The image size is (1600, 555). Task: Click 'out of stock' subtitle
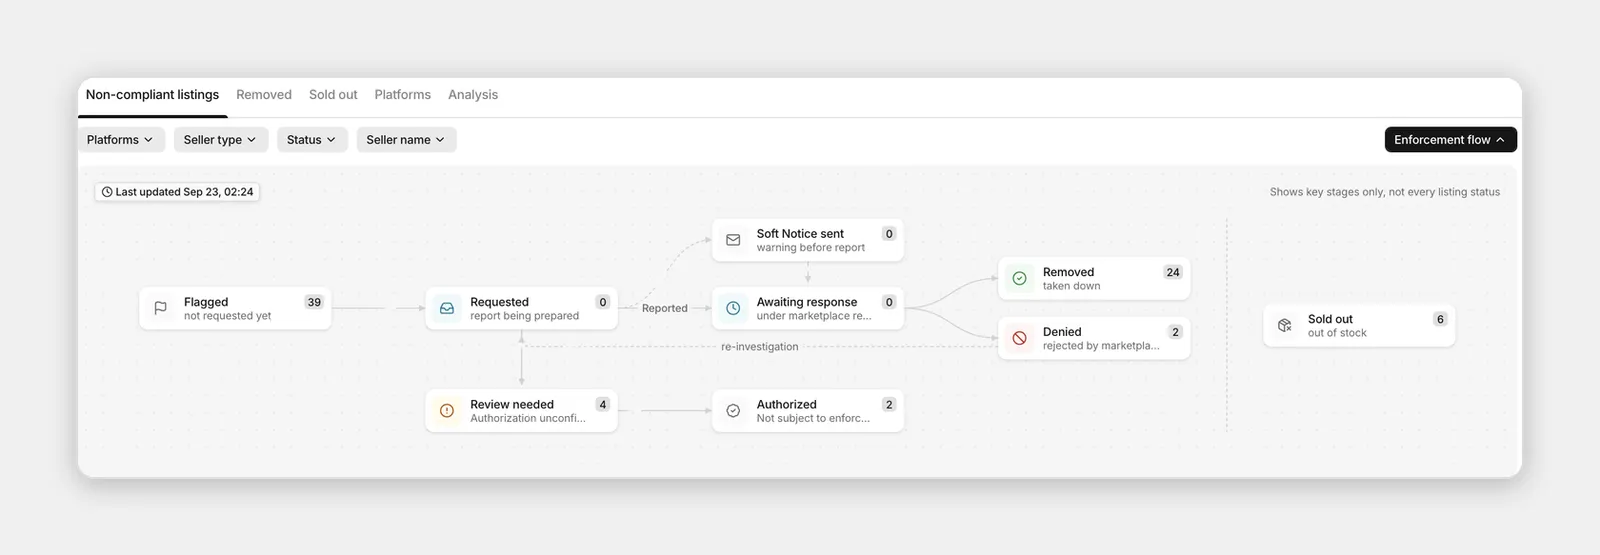coord(1337,333)
